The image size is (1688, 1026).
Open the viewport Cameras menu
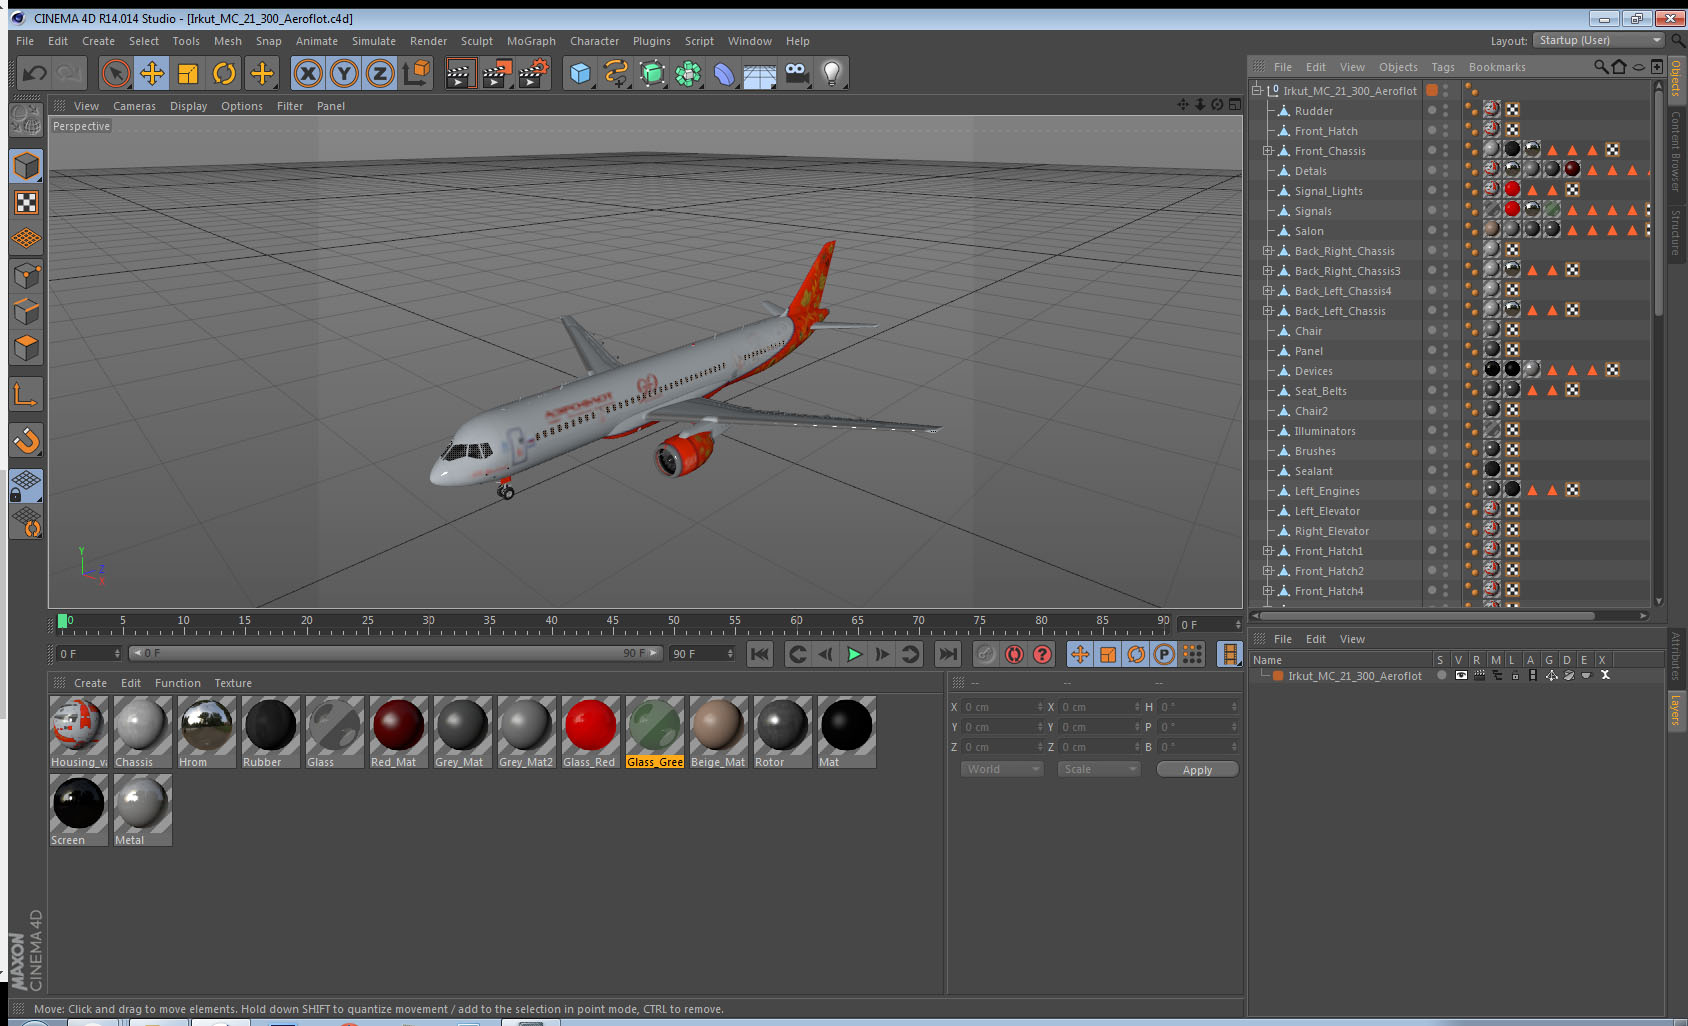coord(134,106)
